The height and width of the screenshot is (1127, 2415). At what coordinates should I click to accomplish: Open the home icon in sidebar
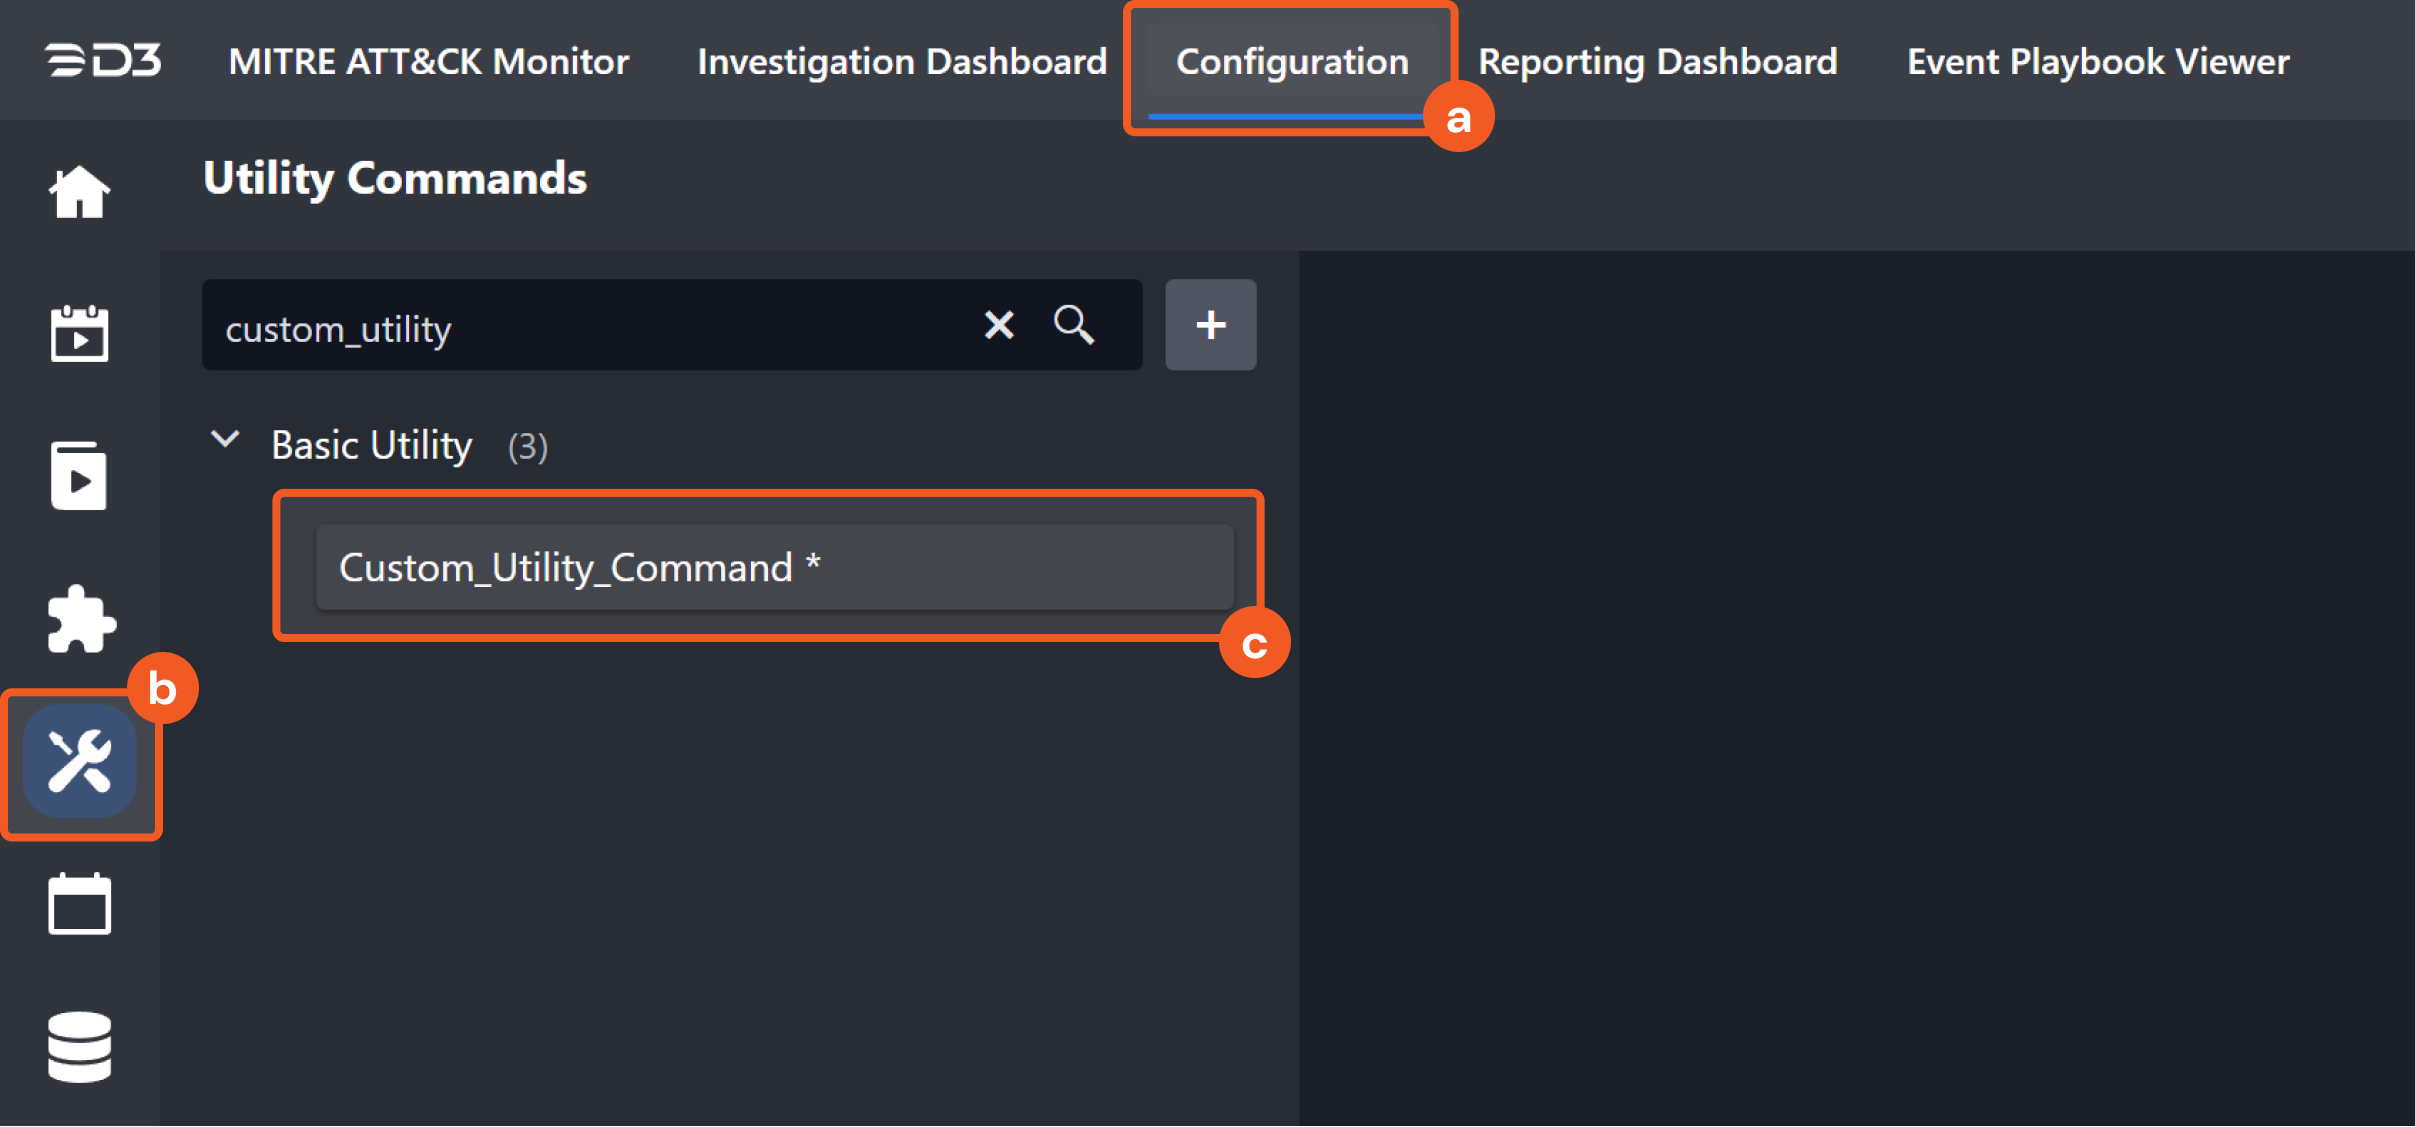point(79,191)
